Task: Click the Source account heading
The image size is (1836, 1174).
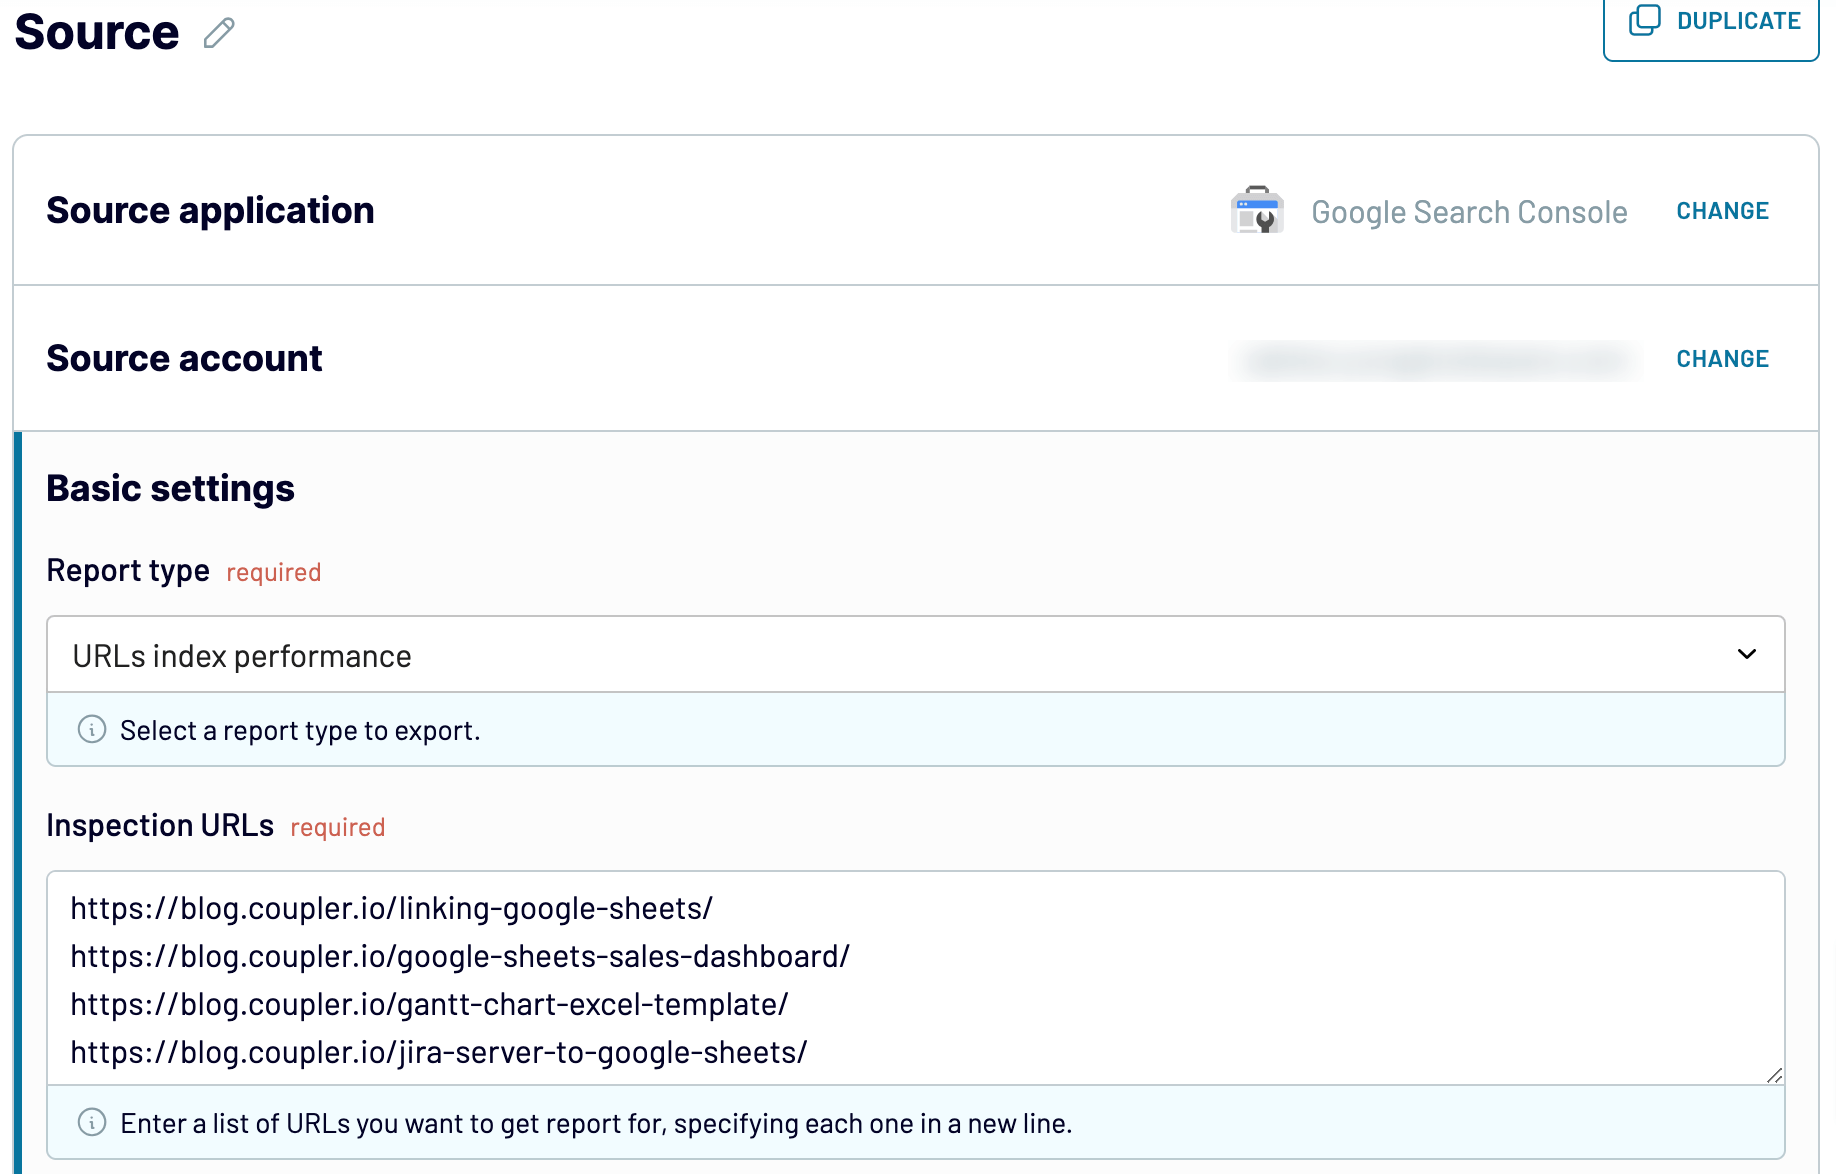Action: (184, 358)
